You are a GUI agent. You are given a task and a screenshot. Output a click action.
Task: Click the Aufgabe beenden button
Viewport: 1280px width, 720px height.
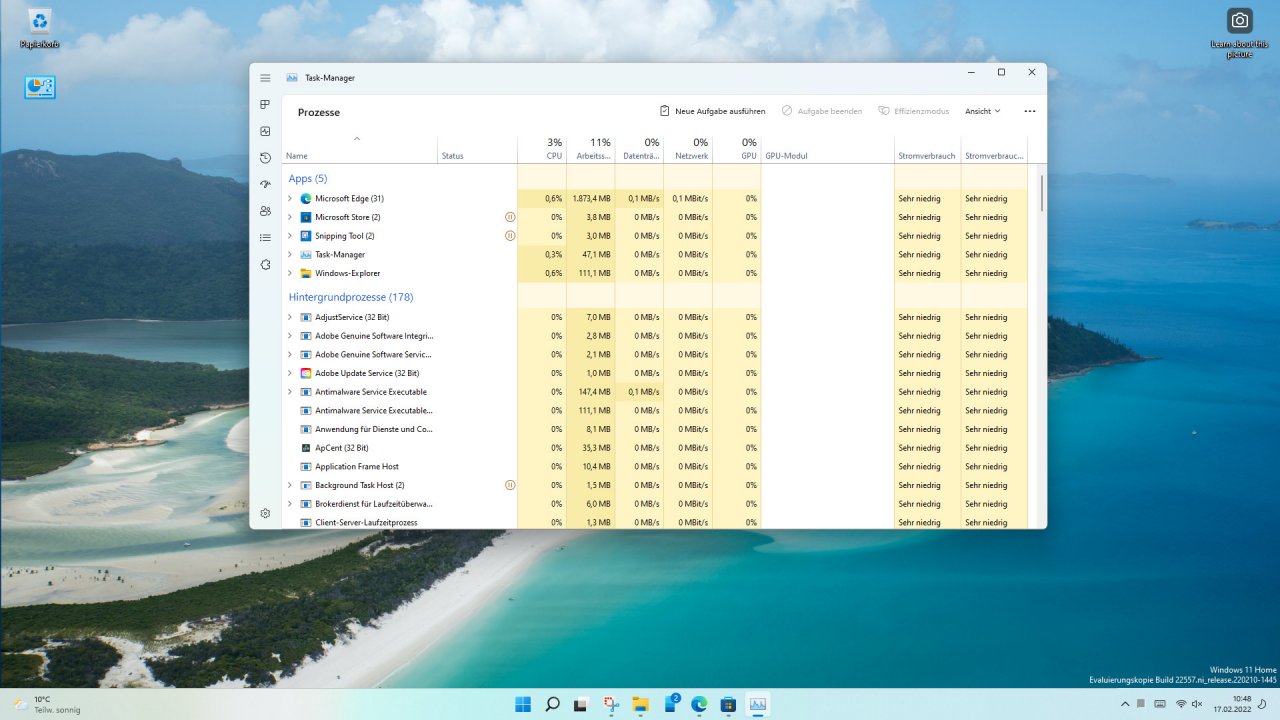822,111
